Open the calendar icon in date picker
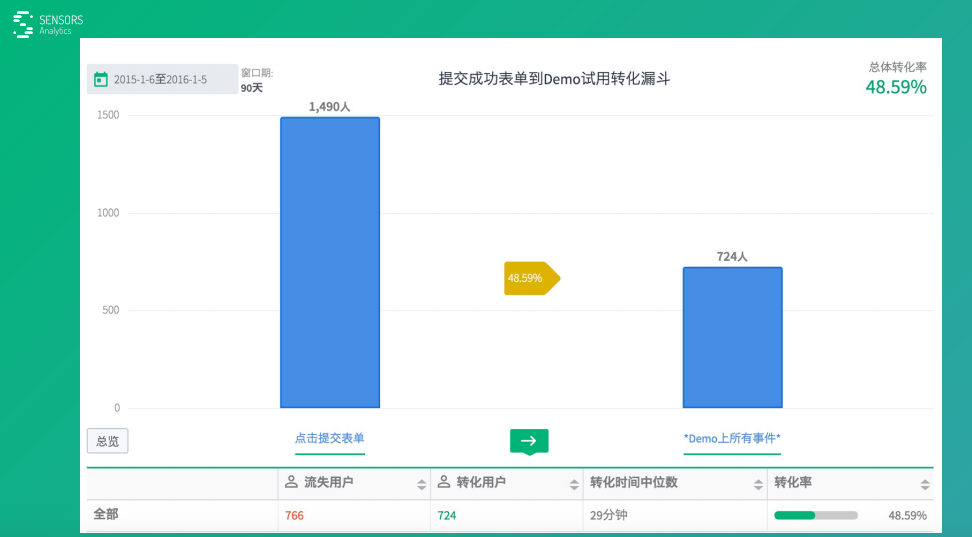 [x=100, y=79]
